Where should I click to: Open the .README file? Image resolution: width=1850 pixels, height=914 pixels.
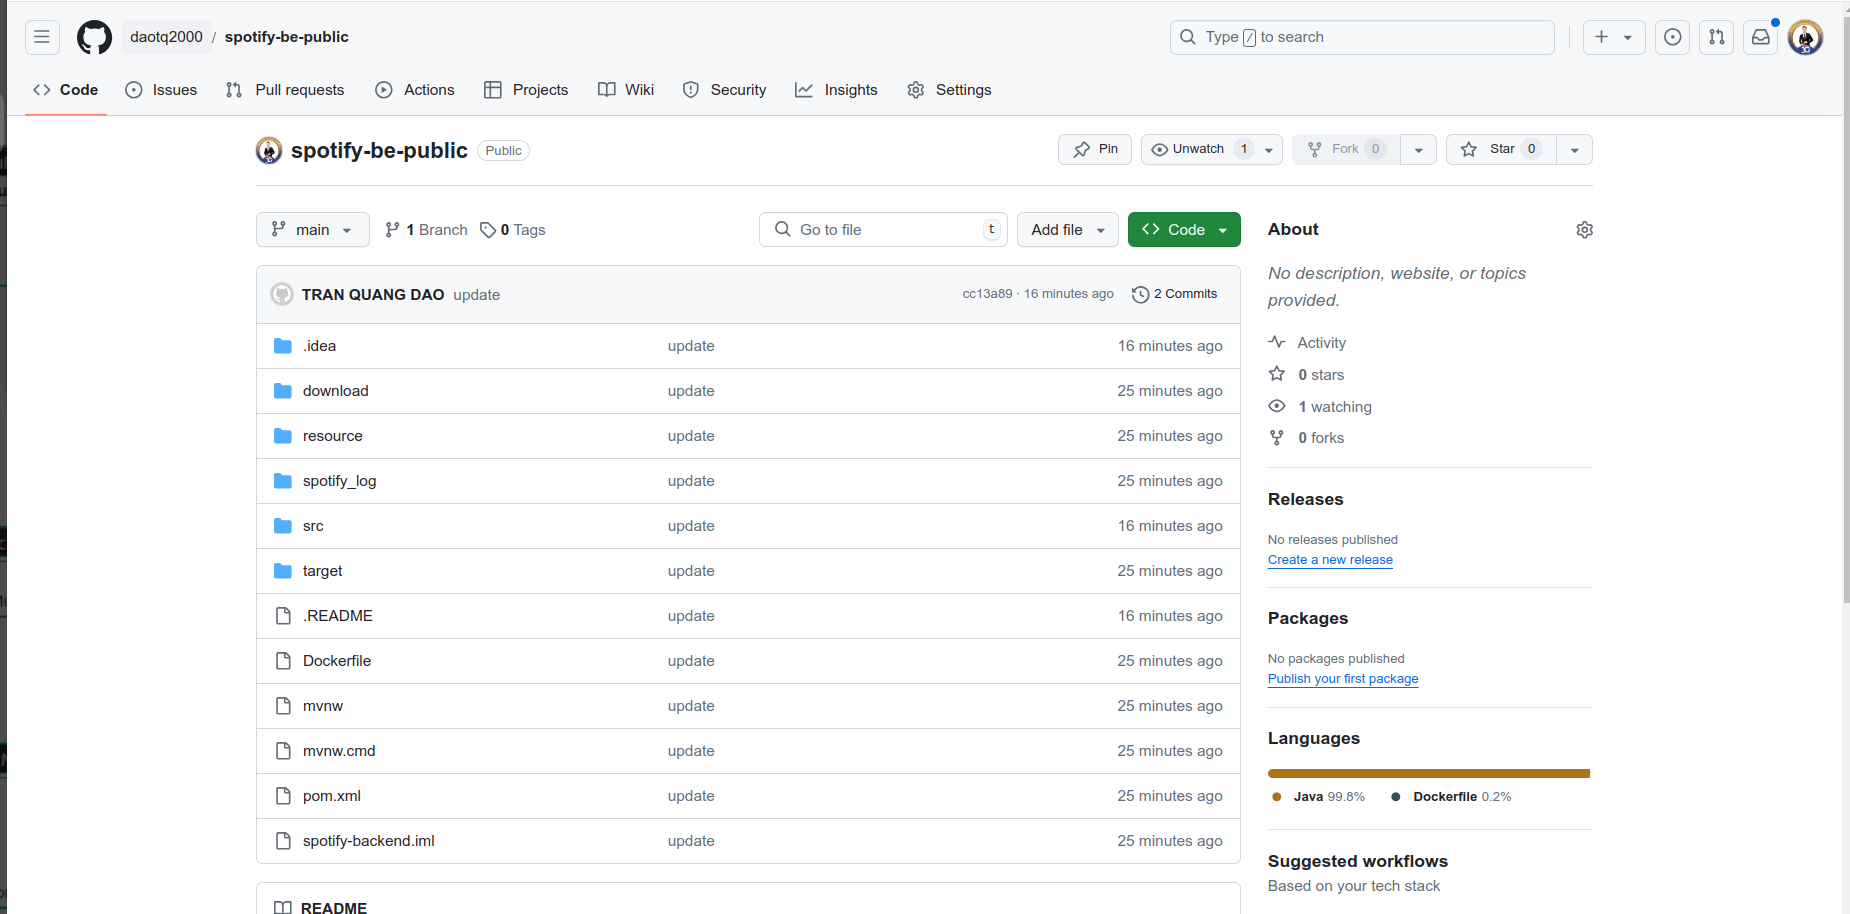pos(338,616)
